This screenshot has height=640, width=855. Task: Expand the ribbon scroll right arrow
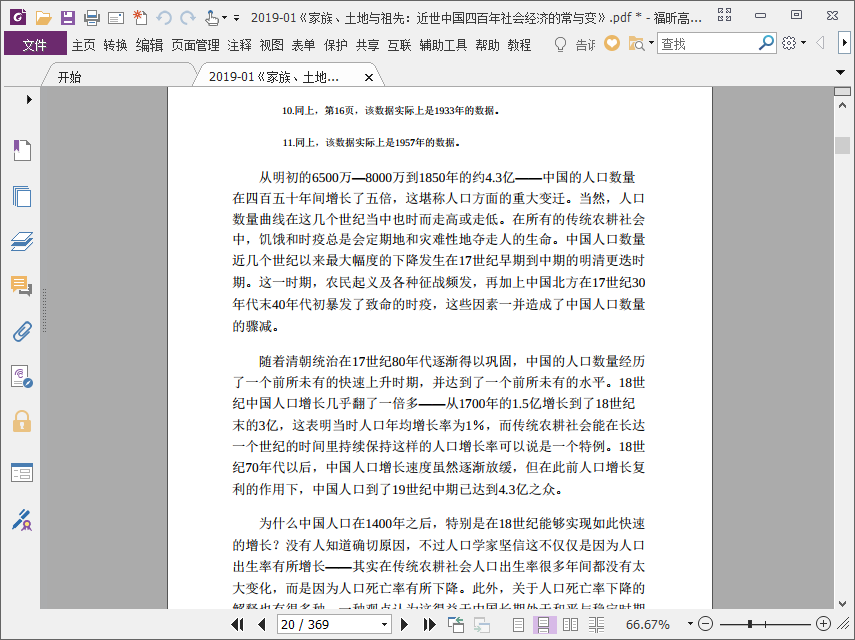[x=844, y=43]
